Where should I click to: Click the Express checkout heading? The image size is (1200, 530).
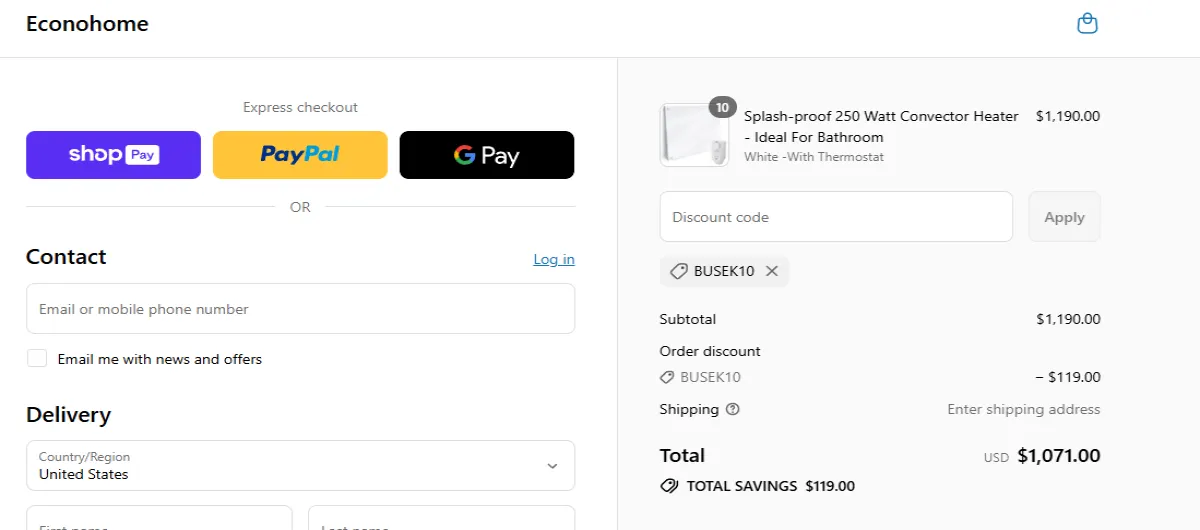(x=300, y=107)
